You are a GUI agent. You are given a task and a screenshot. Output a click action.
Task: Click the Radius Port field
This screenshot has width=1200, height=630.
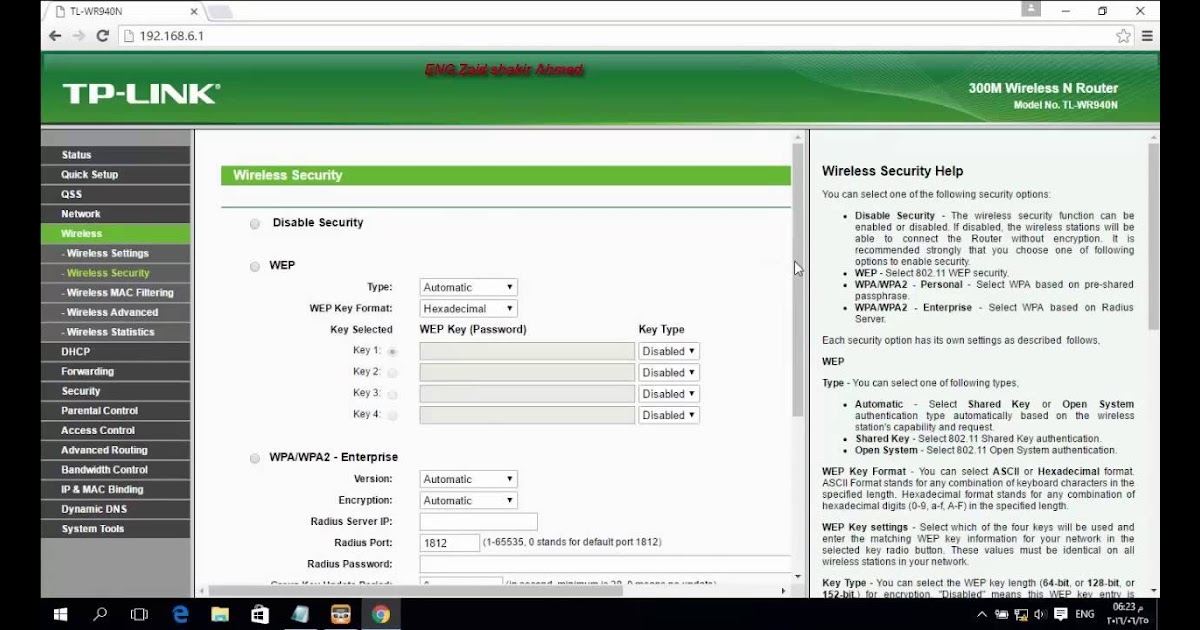point(449,543)
